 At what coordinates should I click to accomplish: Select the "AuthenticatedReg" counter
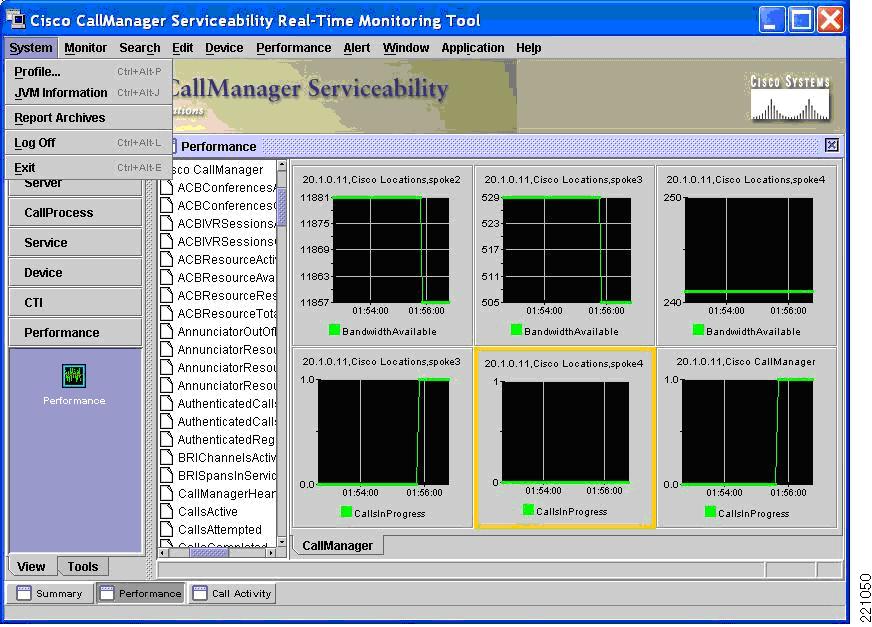226,440
